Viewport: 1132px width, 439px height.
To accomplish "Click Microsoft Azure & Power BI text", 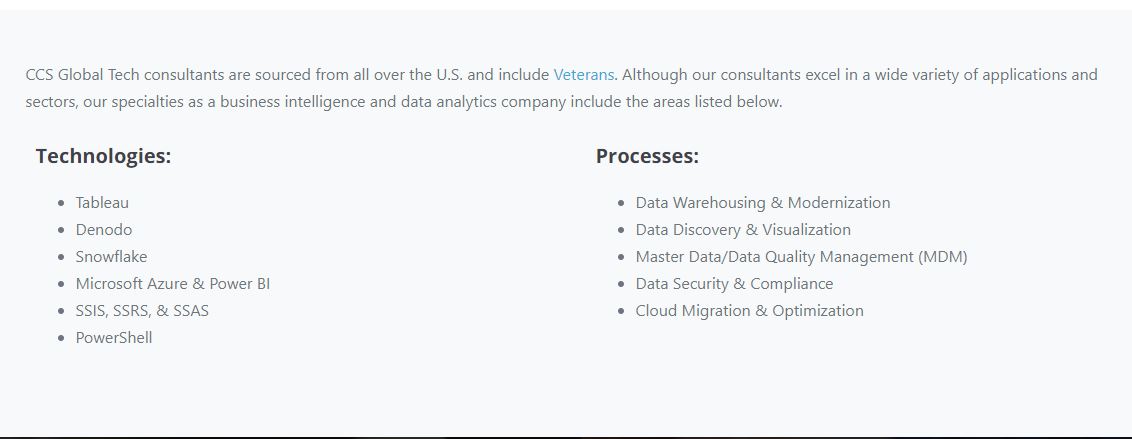I will pyautogui.click(x=173, y=284).
